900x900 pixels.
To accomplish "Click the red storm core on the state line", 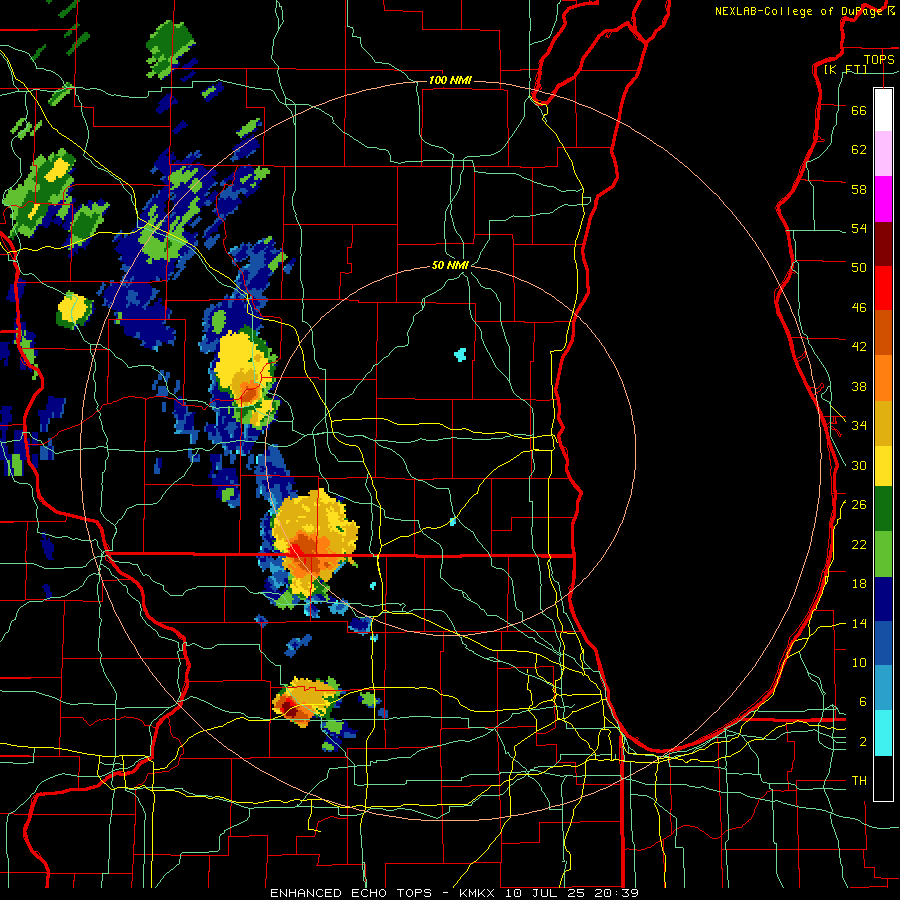I will [297, 551].
